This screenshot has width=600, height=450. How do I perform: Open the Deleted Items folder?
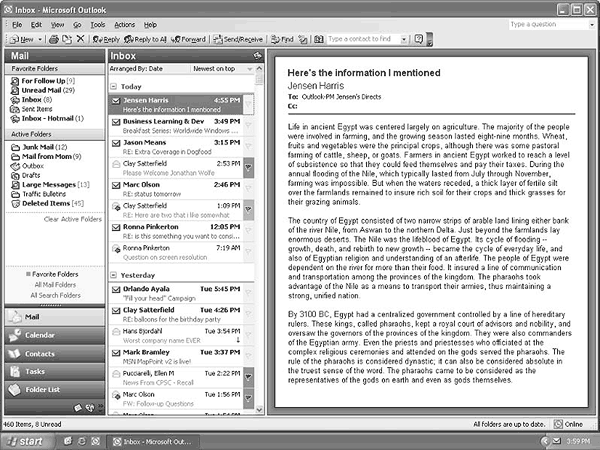[x=47, y=204]
